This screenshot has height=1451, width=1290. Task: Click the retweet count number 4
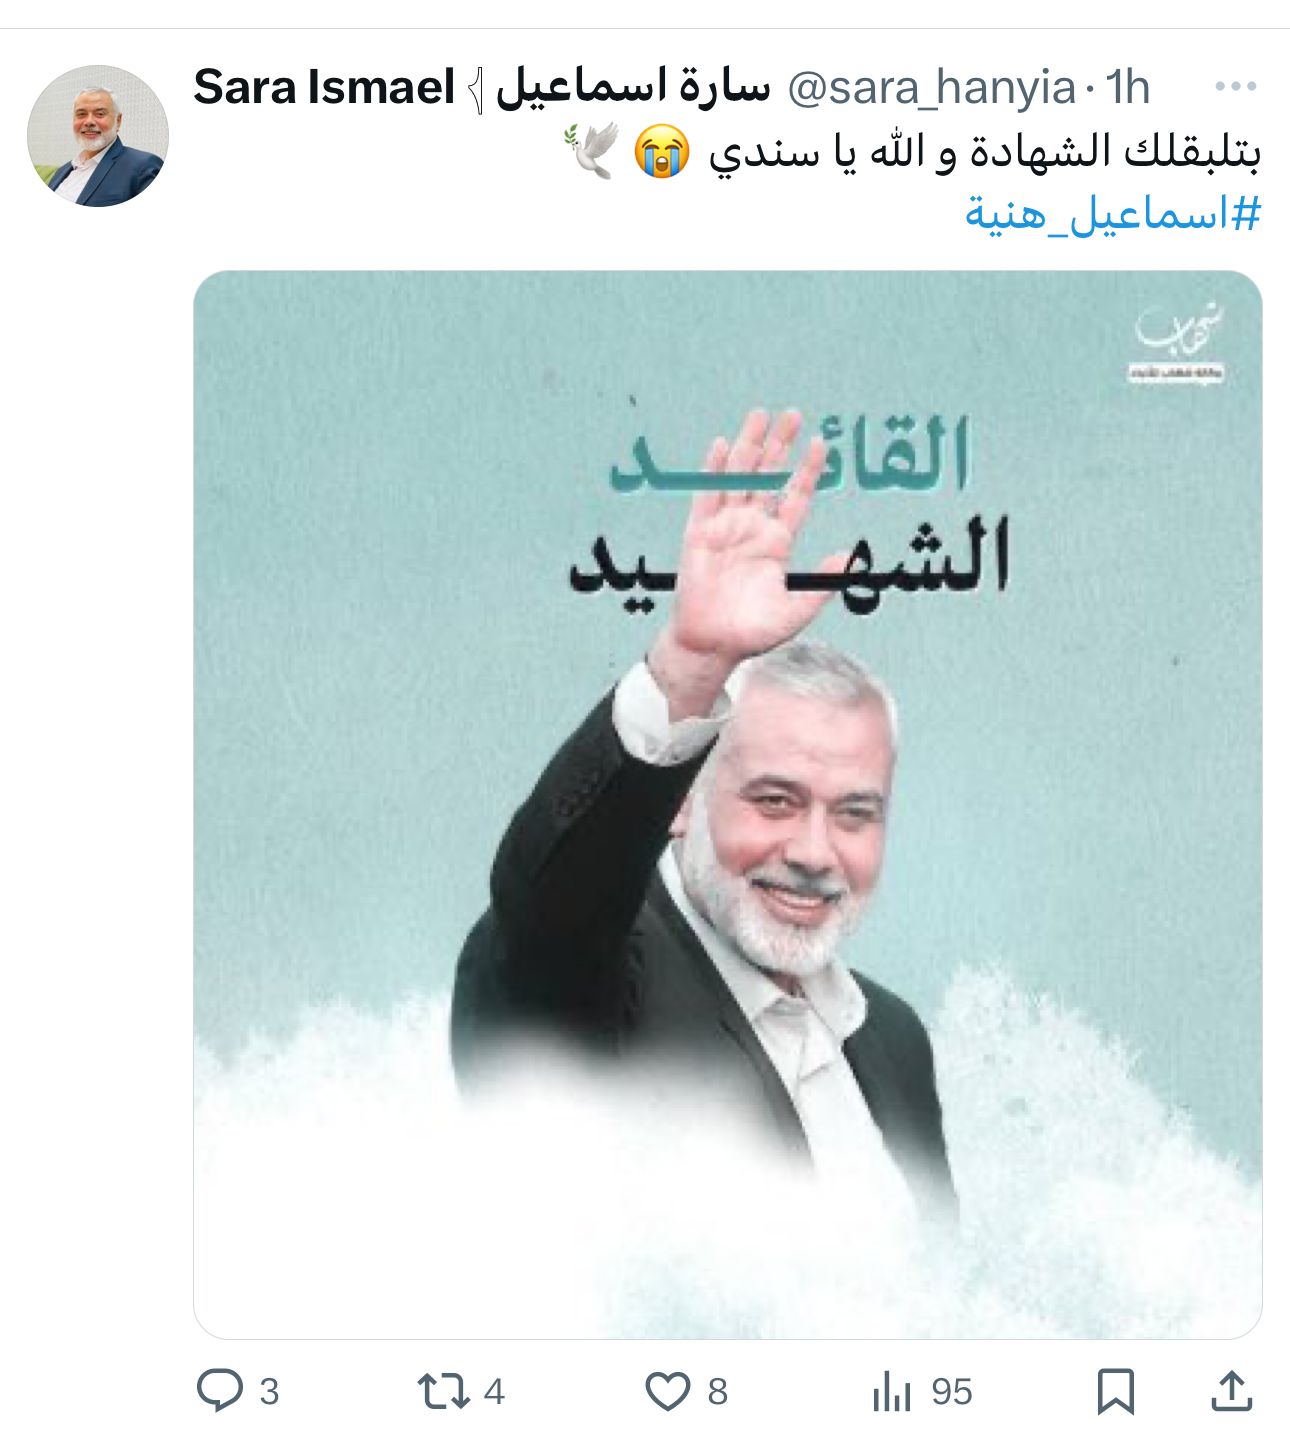[x=494, y=1391]
